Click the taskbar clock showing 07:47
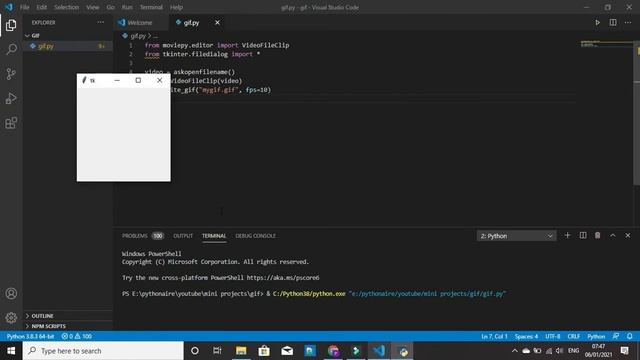 click(x=598, y=351)
